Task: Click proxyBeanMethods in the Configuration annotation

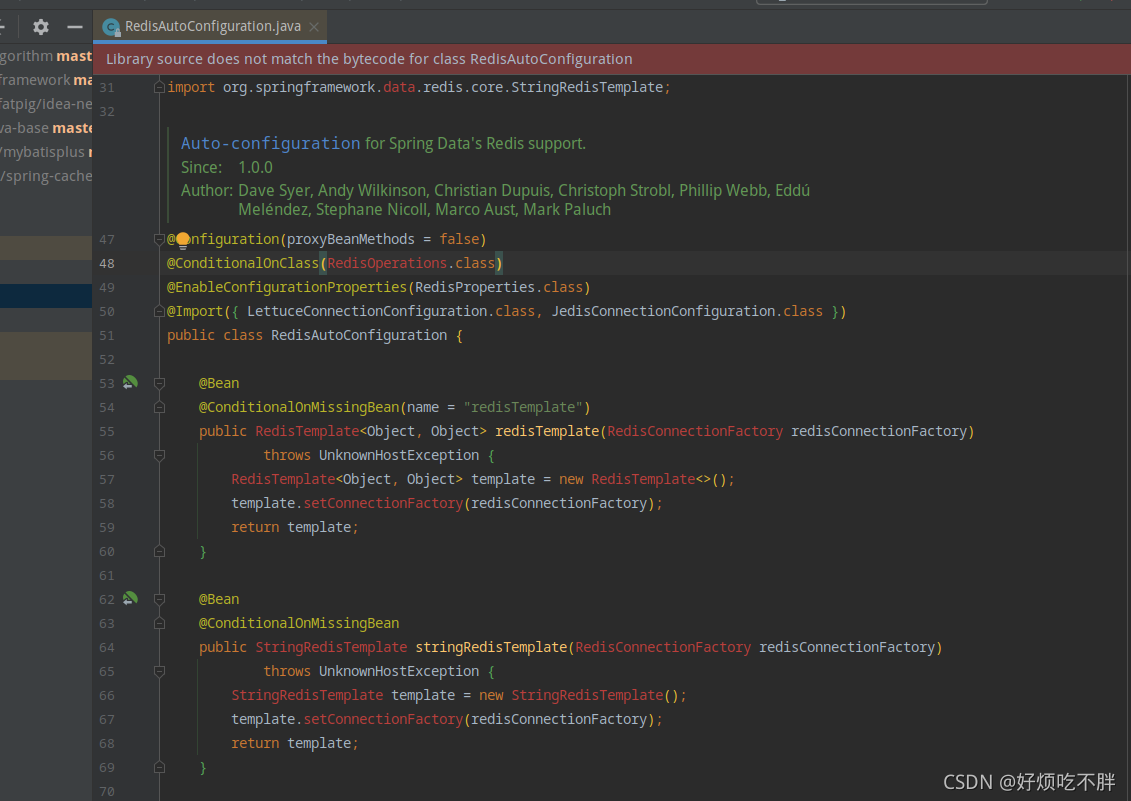Action: 351,239
